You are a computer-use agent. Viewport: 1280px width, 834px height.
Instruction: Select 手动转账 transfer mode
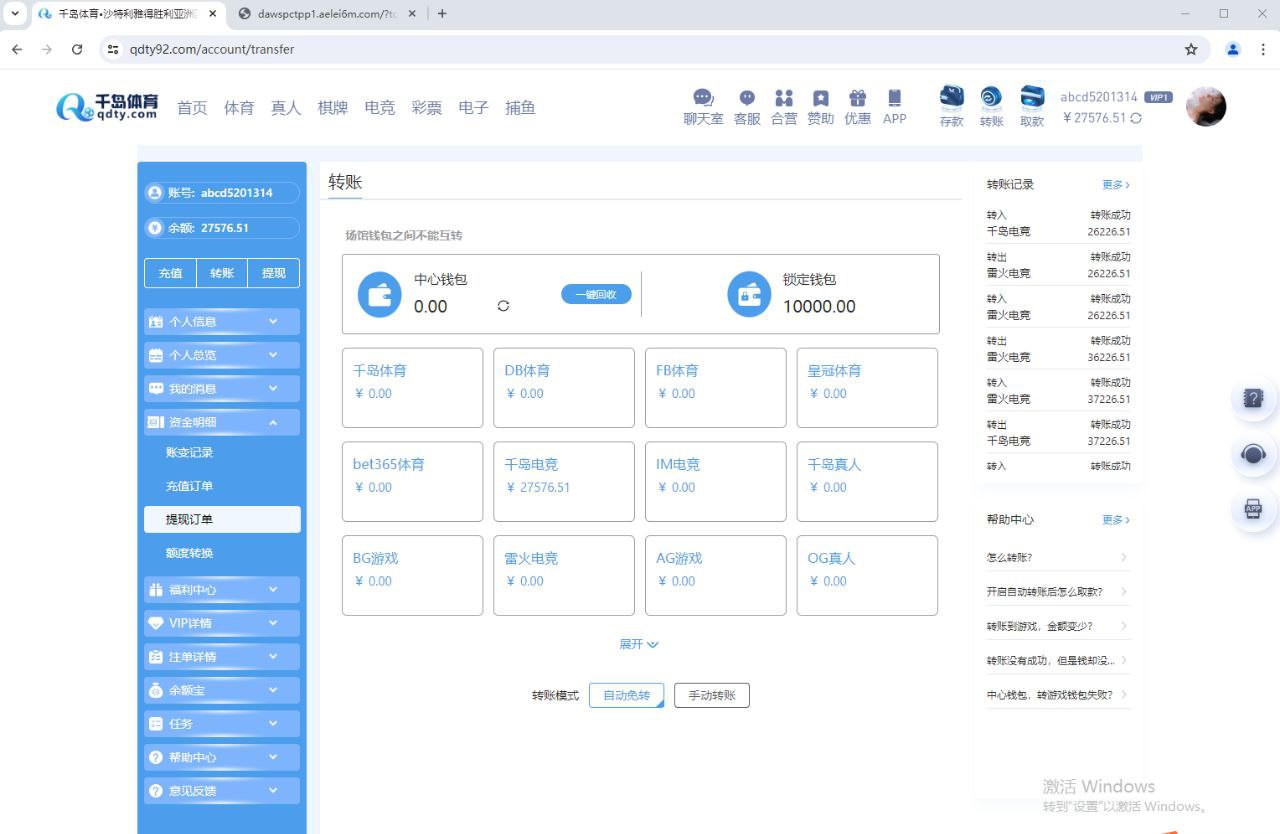pos(712,695)
